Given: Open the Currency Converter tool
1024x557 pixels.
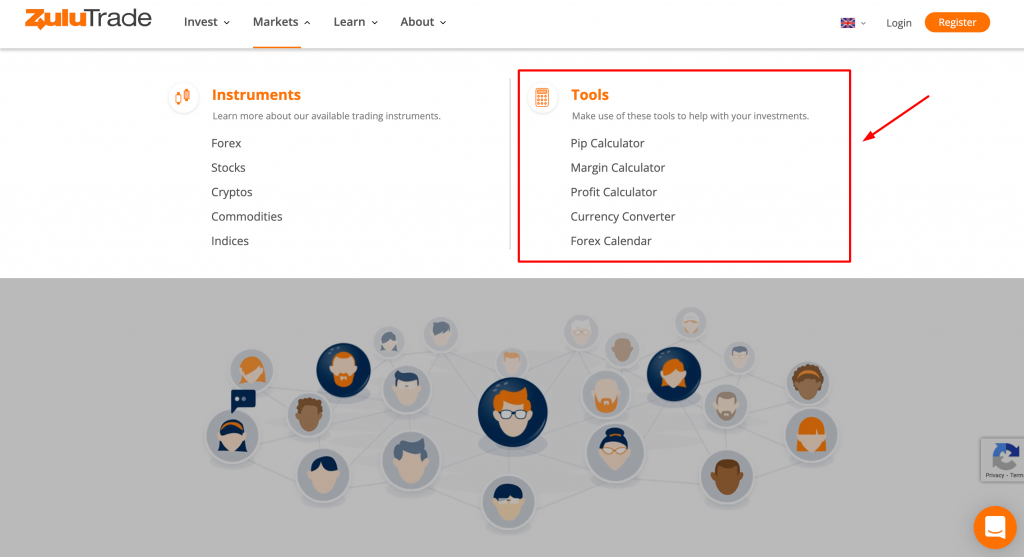Looking at the screenshot, I should coord(622,216).
